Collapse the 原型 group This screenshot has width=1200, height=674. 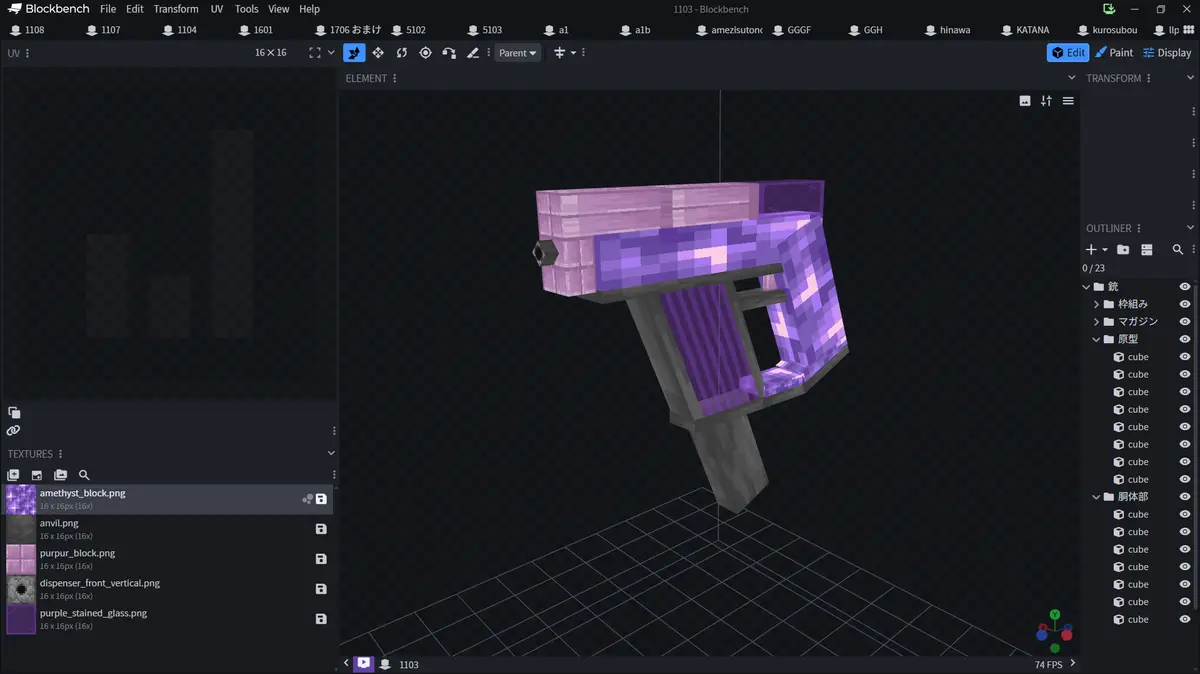click(x=1096, y=339)
